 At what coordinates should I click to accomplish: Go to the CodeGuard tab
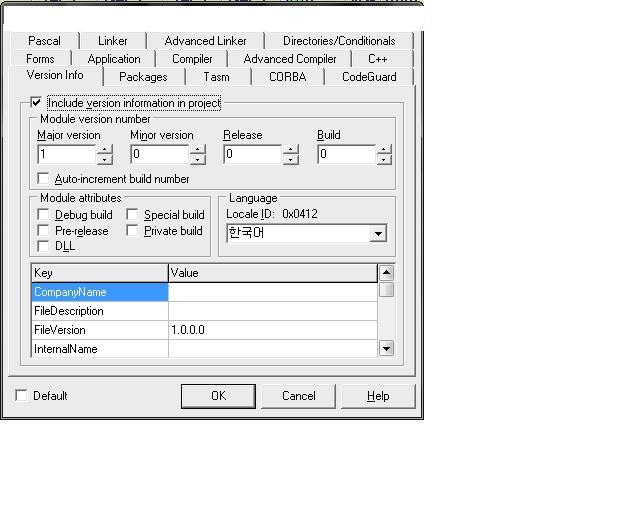pos(369,77)
